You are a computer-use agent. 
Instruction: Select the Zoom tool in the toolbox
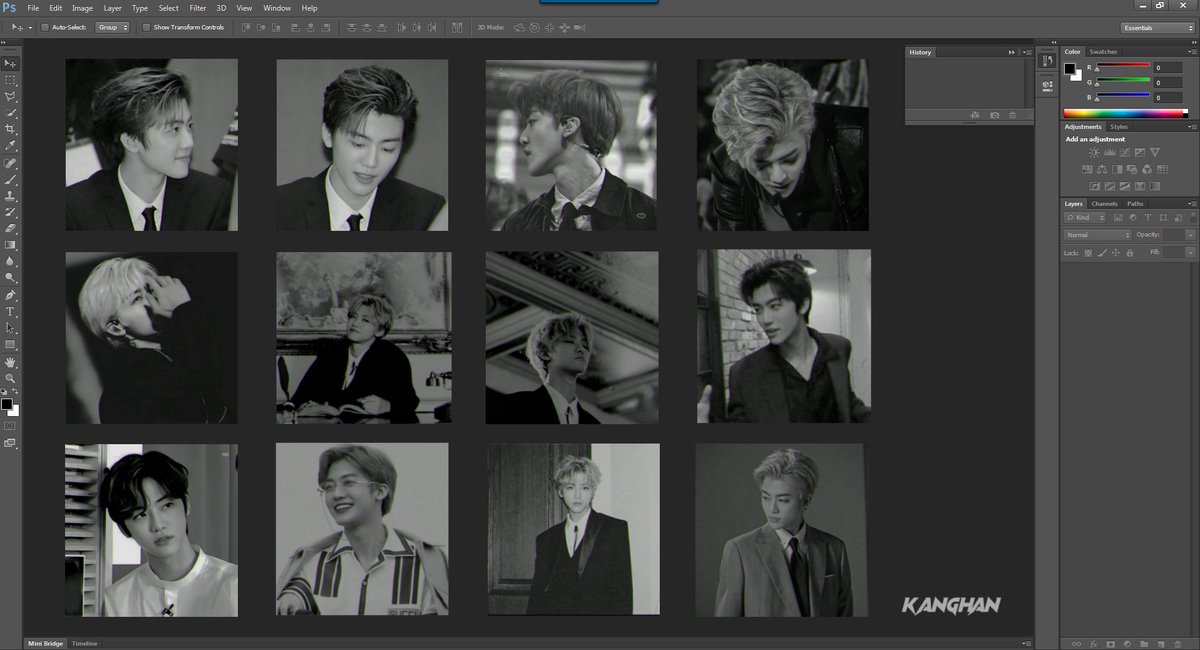click(10, 378)
